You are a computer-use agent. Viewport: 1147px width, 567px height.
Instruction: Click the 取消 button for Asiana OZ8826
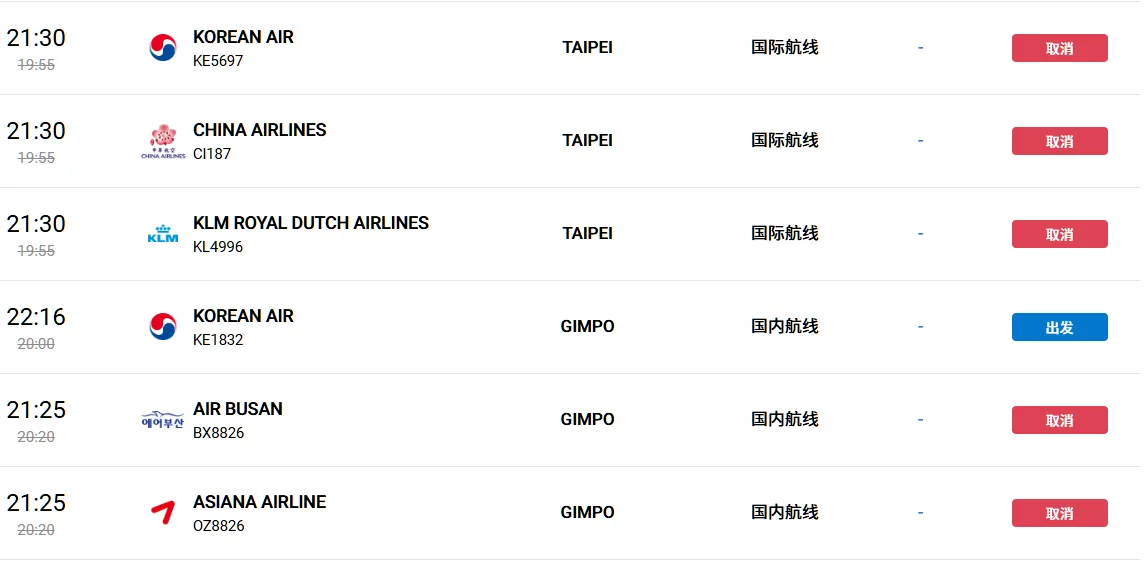click(x=1059, y=513)
